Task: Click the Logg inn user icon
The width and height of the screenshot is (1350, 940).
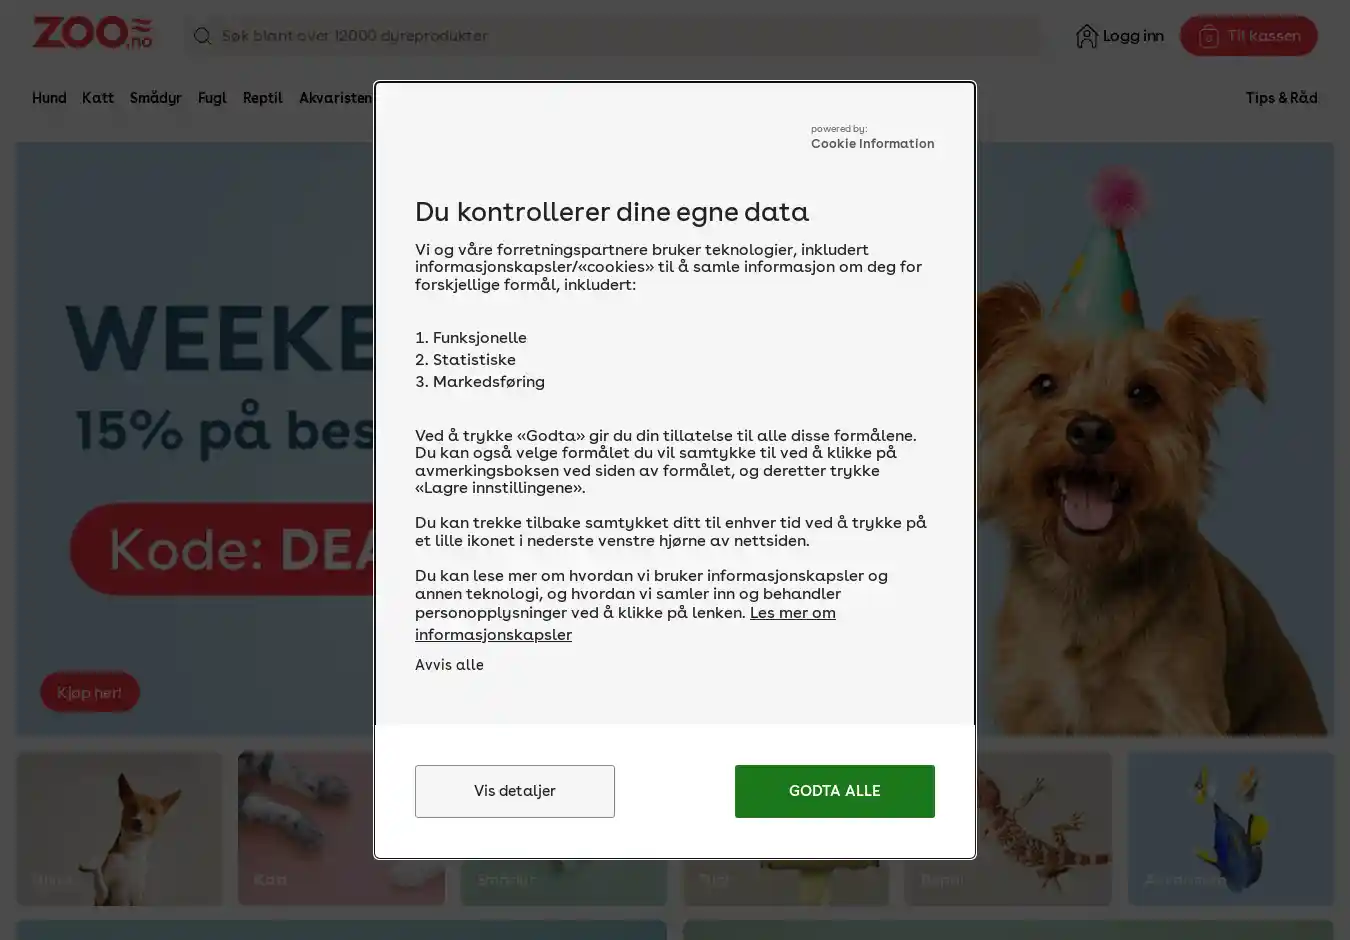Action: click(1086, 36)
